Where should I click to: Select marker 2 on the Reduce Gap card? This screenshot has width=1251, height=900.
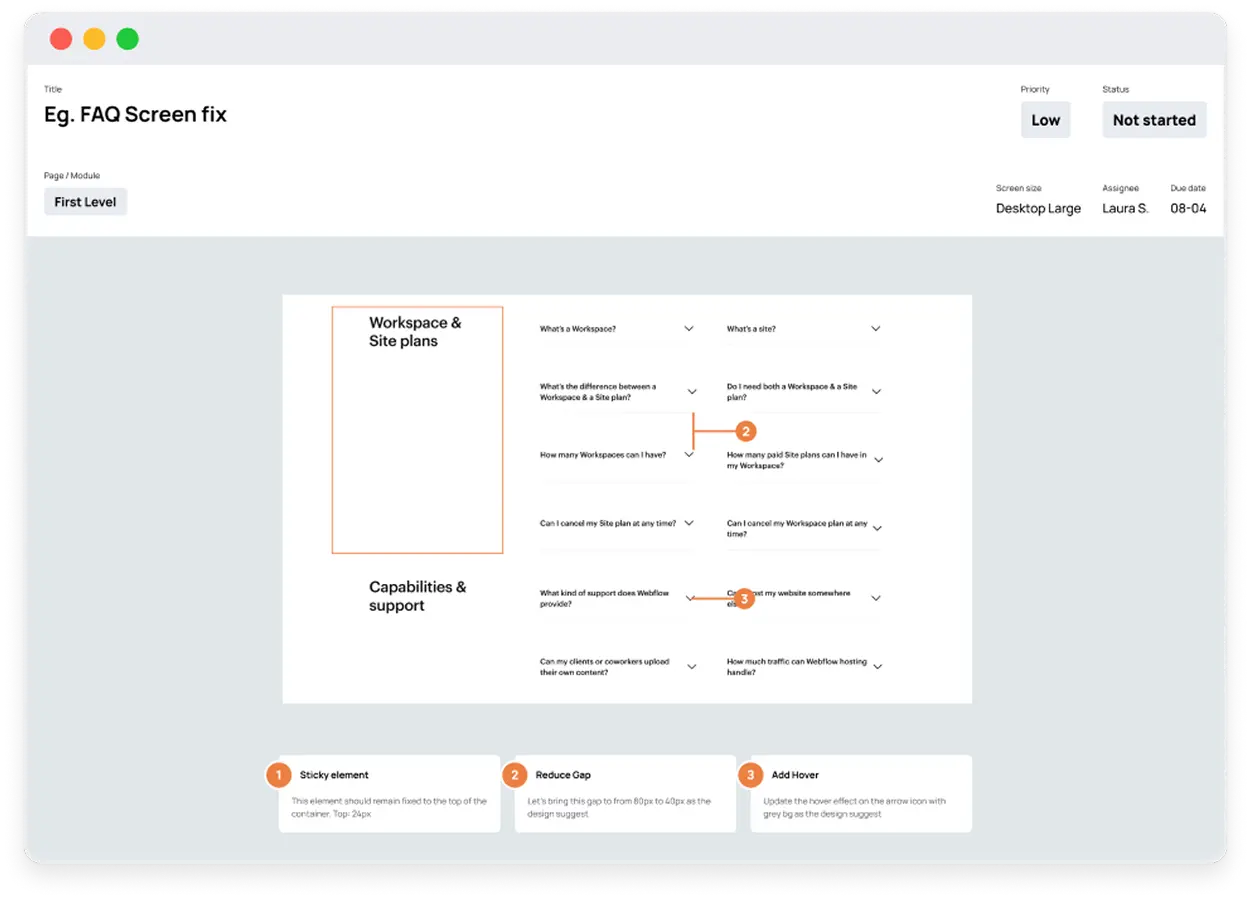[x=514, y=775]
